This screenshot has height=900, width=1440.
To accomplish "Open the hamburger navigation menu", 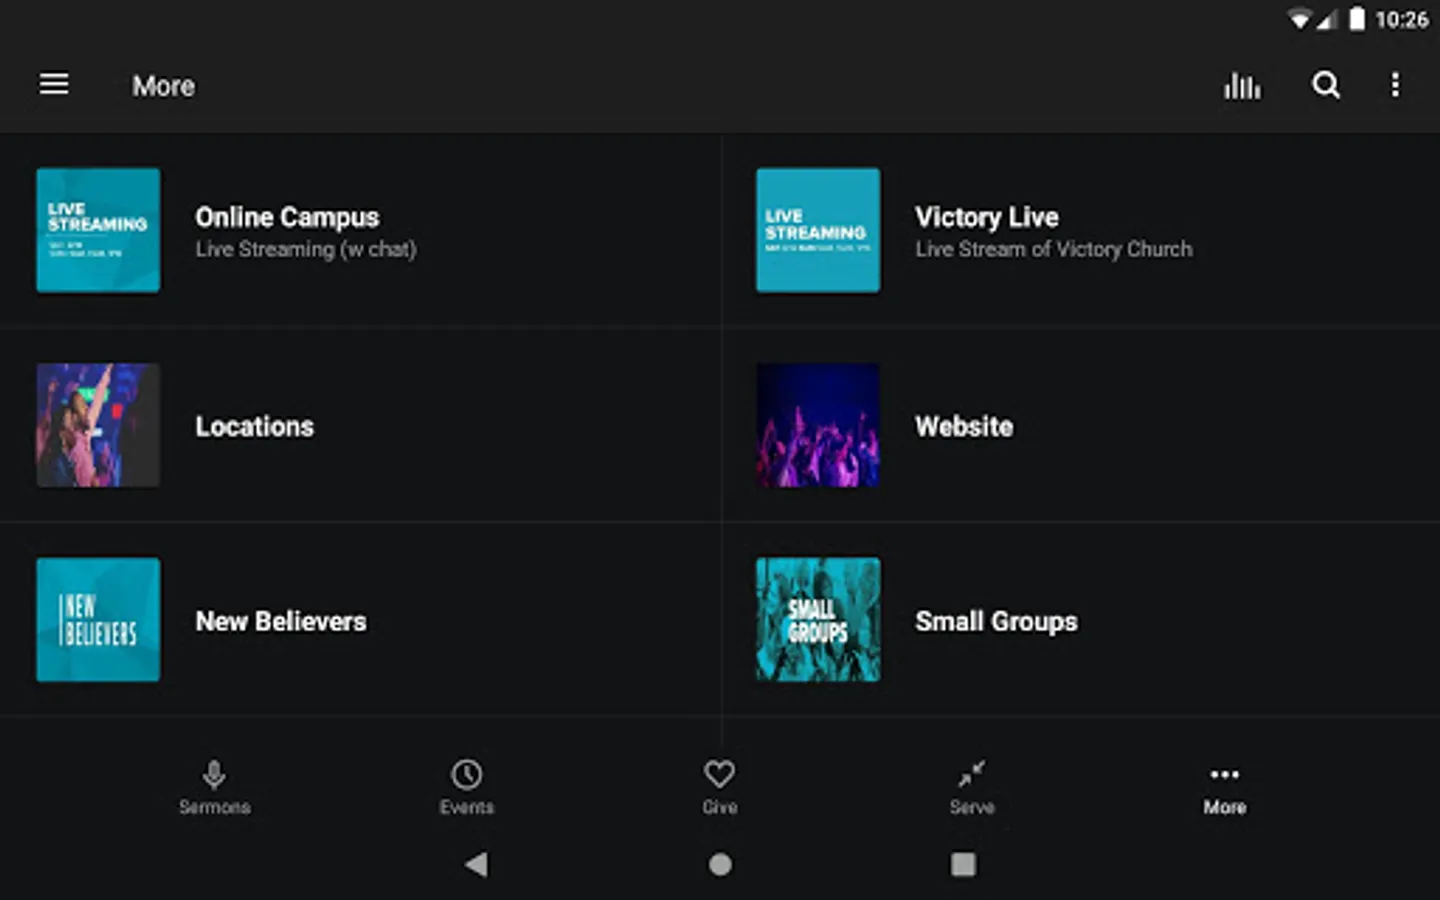I will coord(54,85).
